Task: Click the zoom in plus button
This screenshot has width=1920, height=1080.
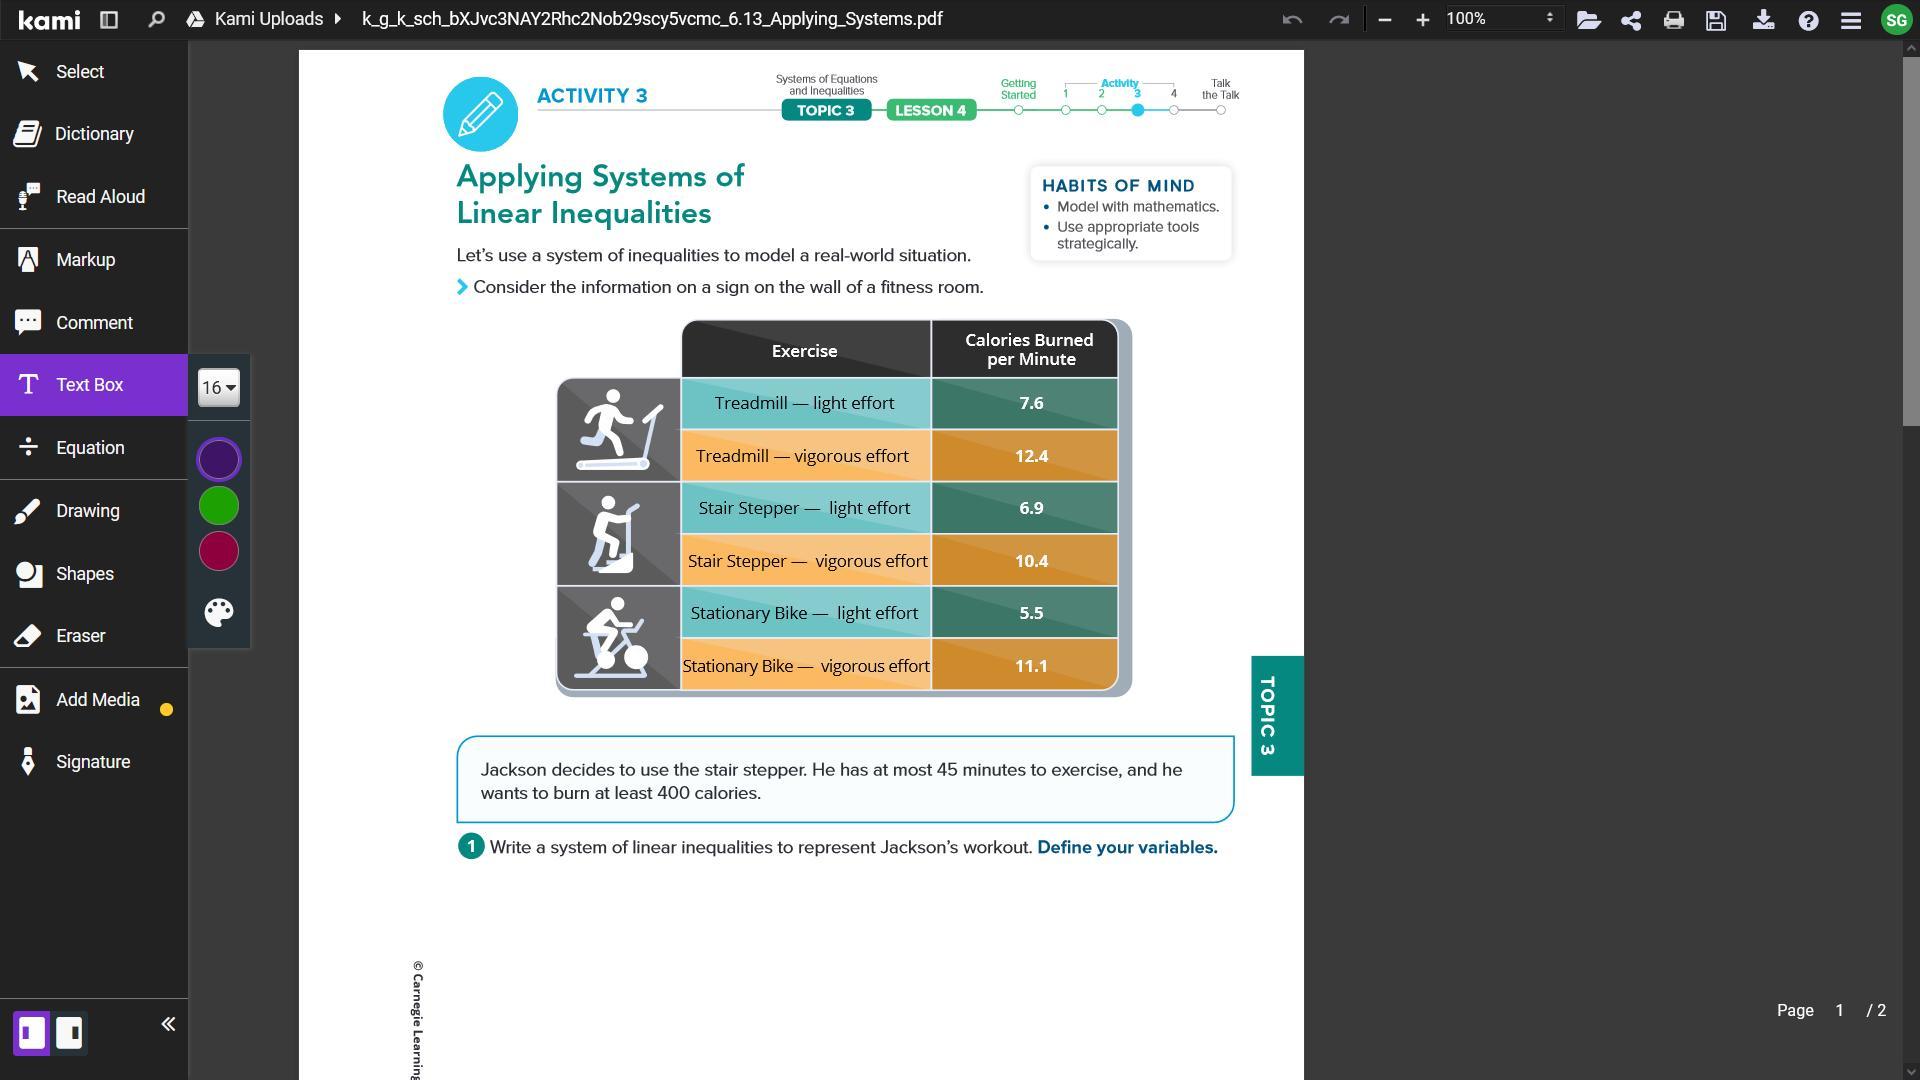Action: click(x=1422, y=20)
